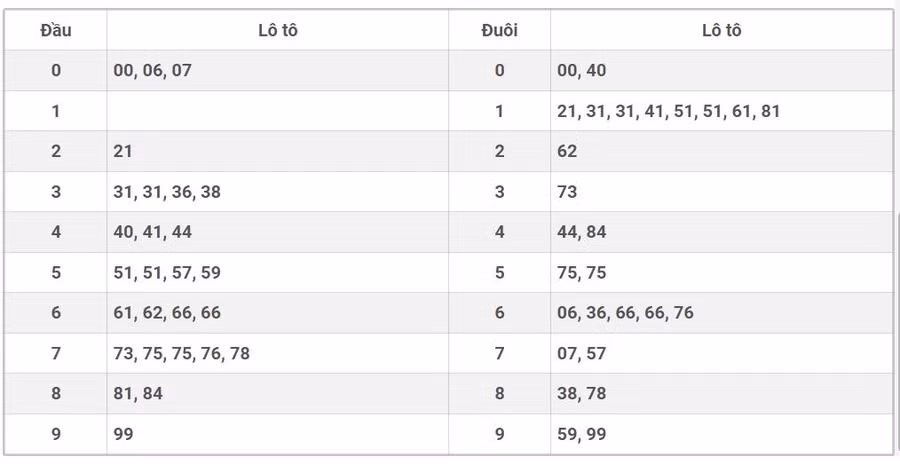Click the cell showing only 99

[124, 434]
